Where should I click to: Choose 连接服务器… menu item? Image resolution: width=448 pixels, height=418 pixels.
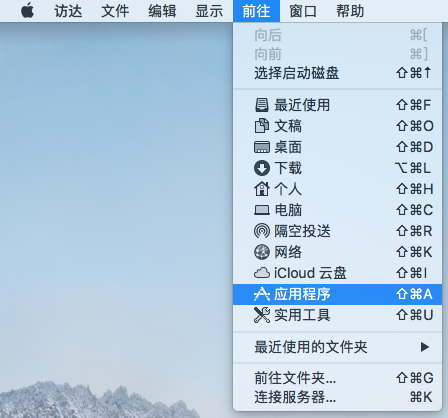pos(337,397)
